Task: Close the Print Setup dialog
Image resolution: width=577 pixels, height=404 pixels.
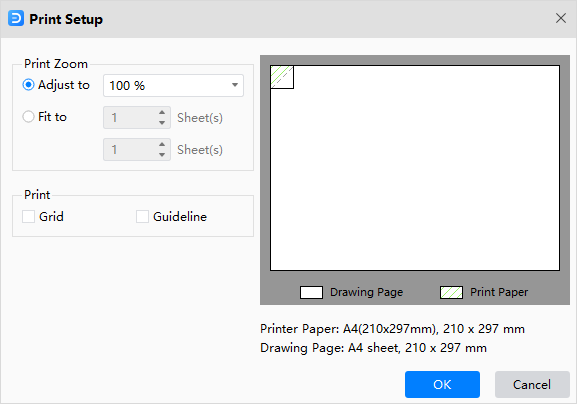Action: (561, 18)
